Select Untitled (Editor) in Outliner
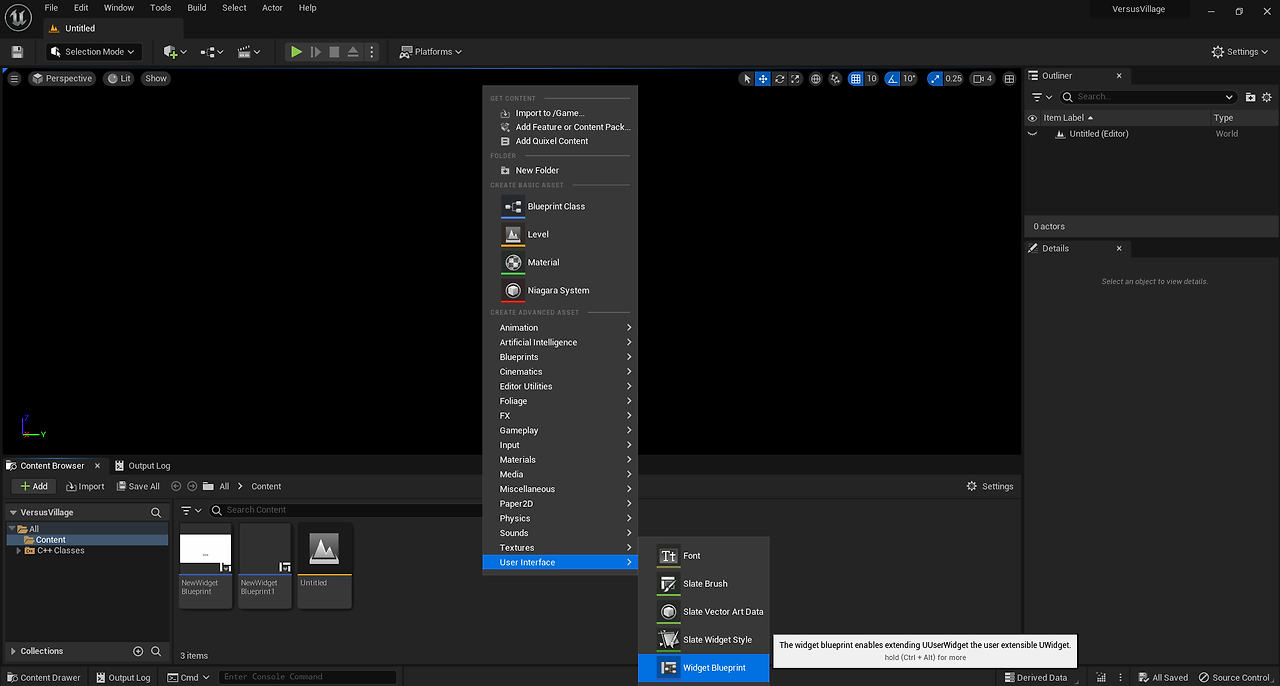Screen dimensions: 1280x686 pos(1099,134)
